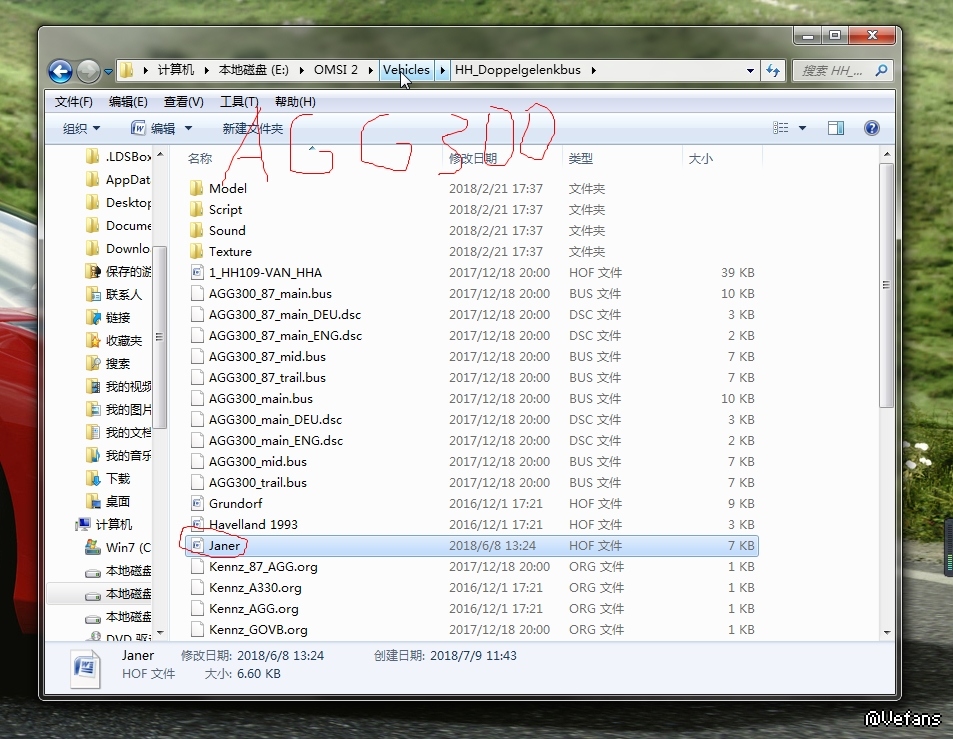Click the 联系人 contacts folder icon

point(93,295)
